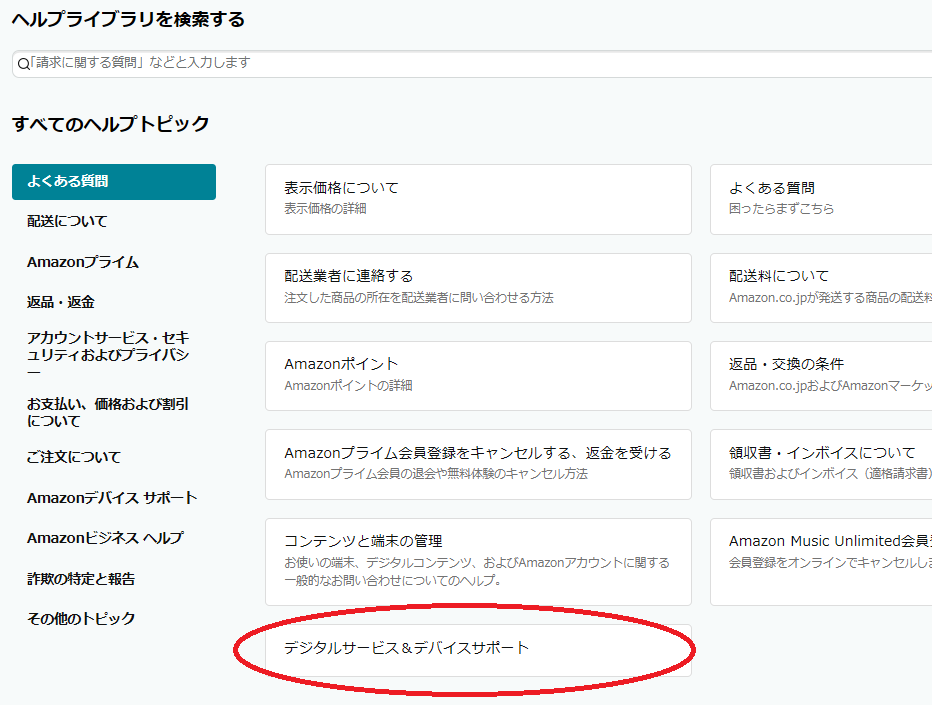Image resolution: width=932 pixels, height=705 pixels.
Task: Open the その他のトピック sidebar topic
Action: [x=81, y=619]
